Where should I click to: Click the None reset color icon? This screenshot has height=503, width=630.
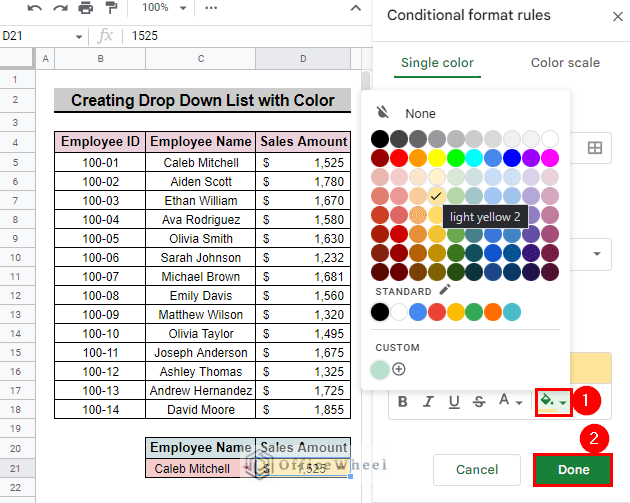(x=382, y=112)
